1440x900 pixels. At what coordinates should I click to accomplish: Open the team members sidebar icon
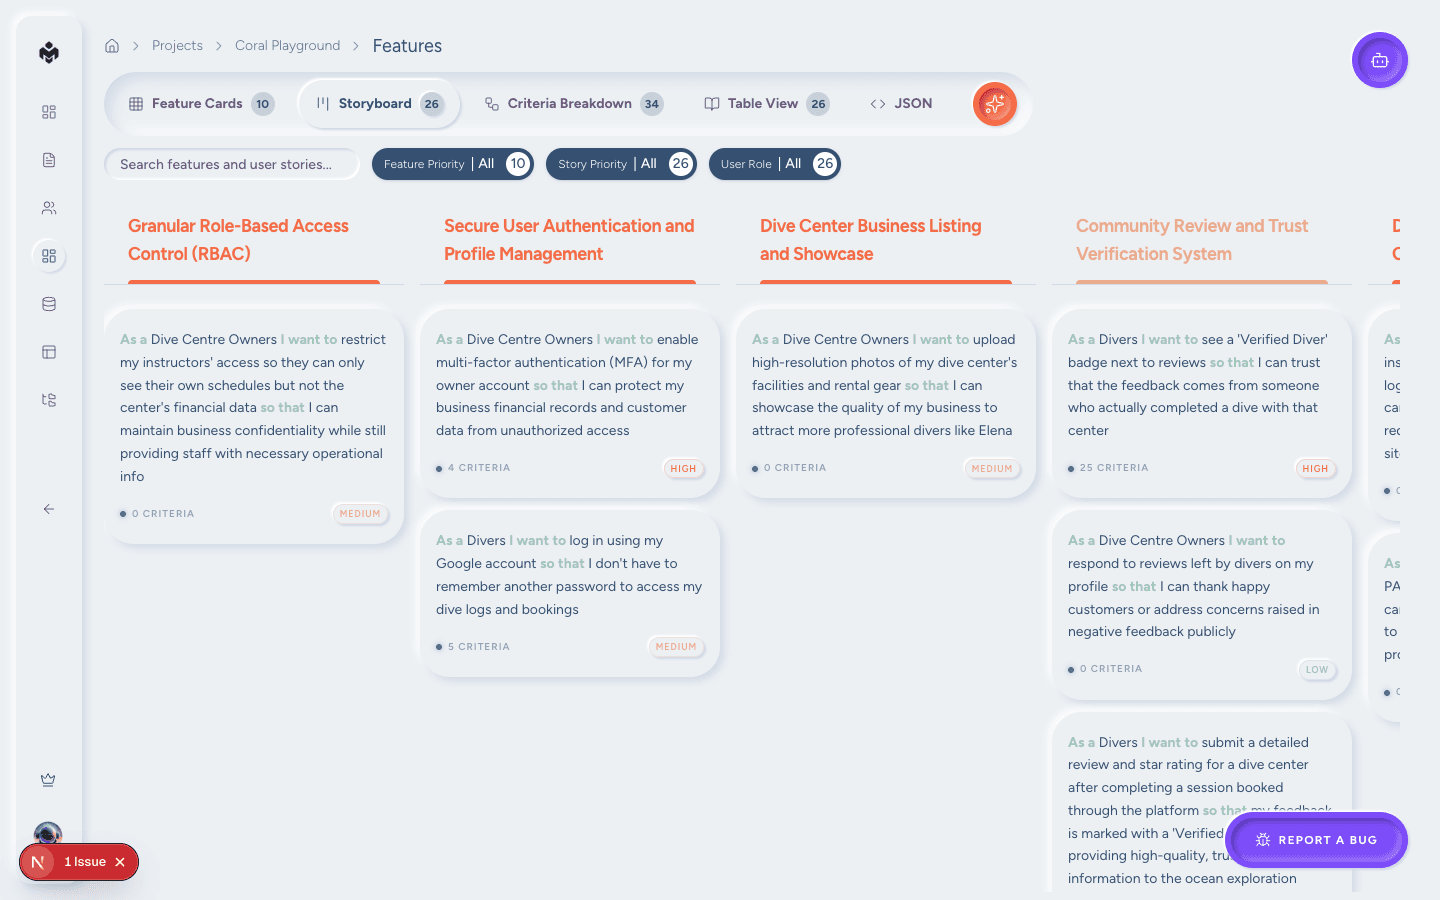coord(48,207)
